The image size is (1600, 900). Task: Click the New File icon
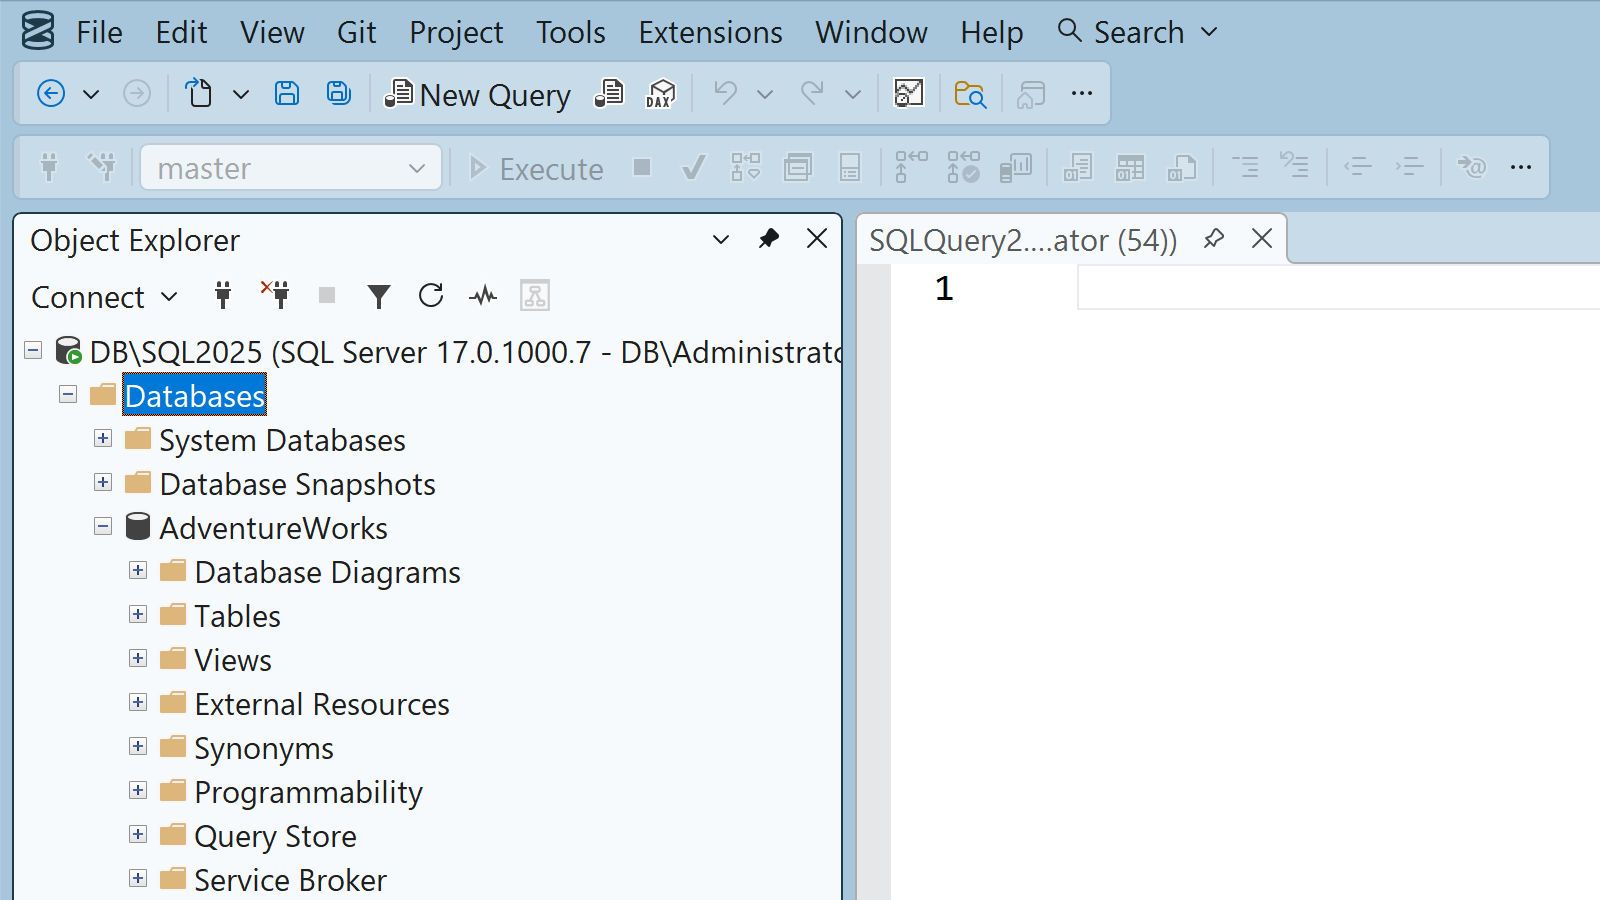pos(199,94)
